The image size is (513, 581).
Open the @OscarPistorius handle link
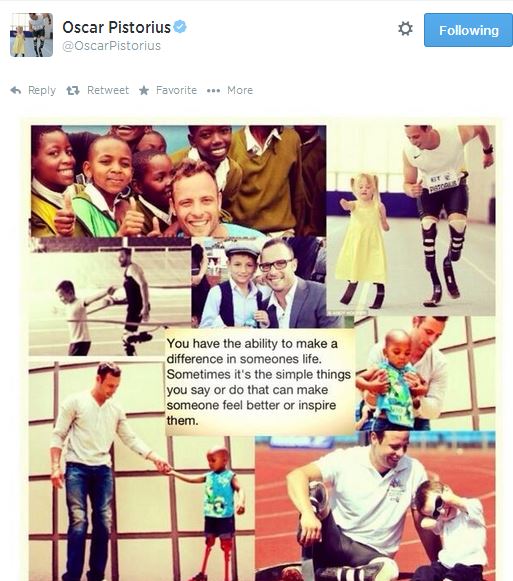pos(112,46)
